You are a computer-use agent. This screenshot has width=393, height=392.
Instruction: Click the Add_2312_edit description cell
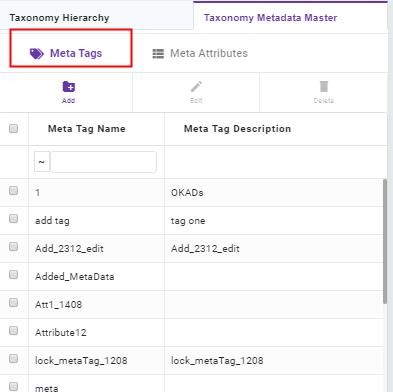tap(273, 249)
